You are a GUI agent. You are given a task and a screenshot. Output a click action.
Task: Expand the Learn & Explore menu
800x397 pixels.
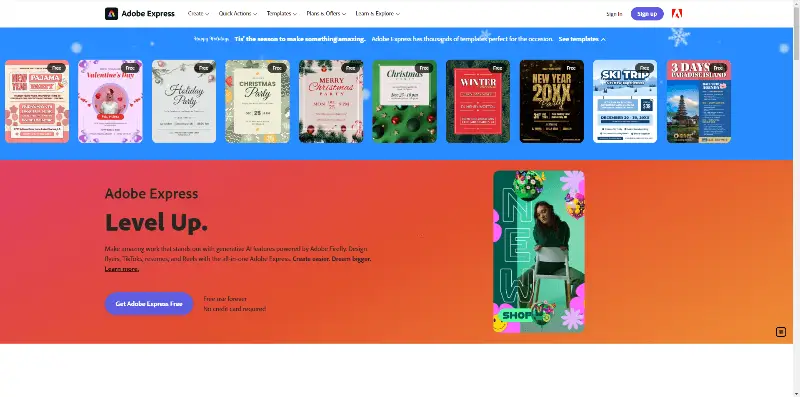(378, 14)
